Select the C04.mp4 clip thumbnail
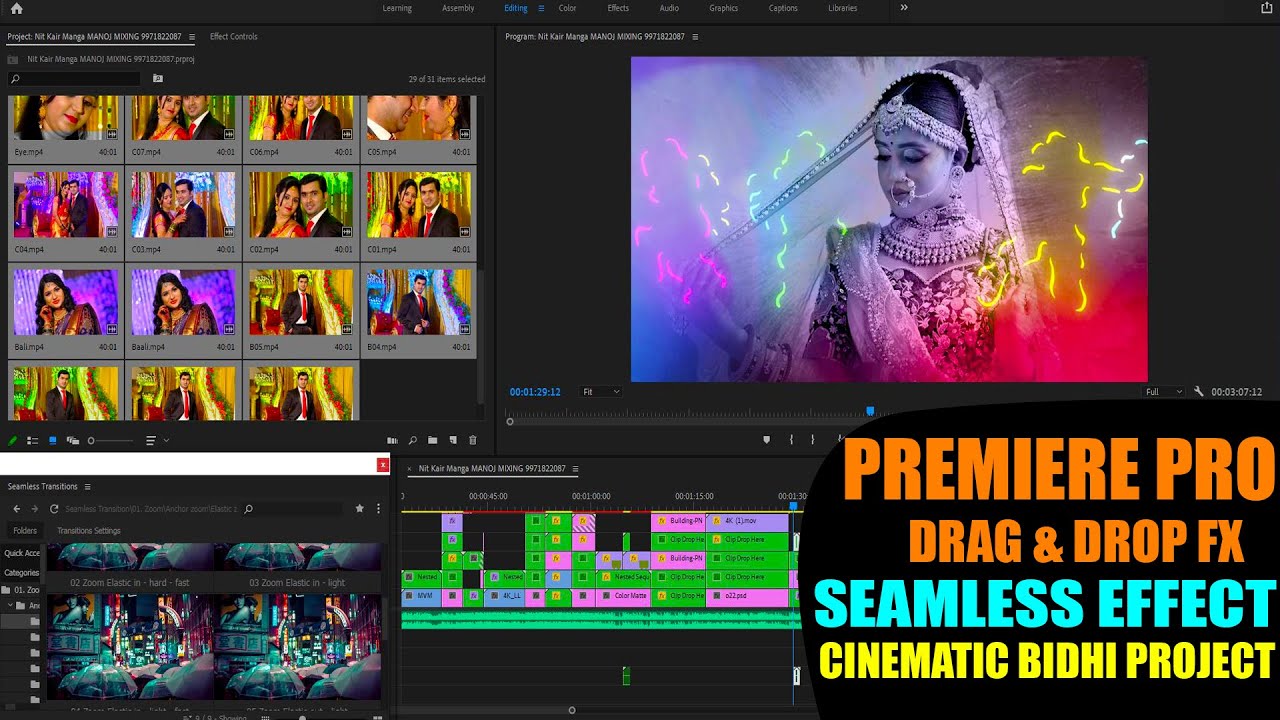The height and width of the screenshot is (720, 1280). coord(65,205)
